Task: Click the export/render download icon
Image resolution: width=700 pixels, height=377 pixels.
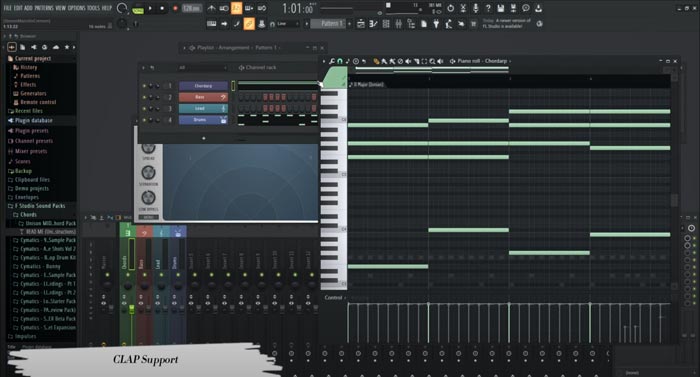Action: [538, 8]
